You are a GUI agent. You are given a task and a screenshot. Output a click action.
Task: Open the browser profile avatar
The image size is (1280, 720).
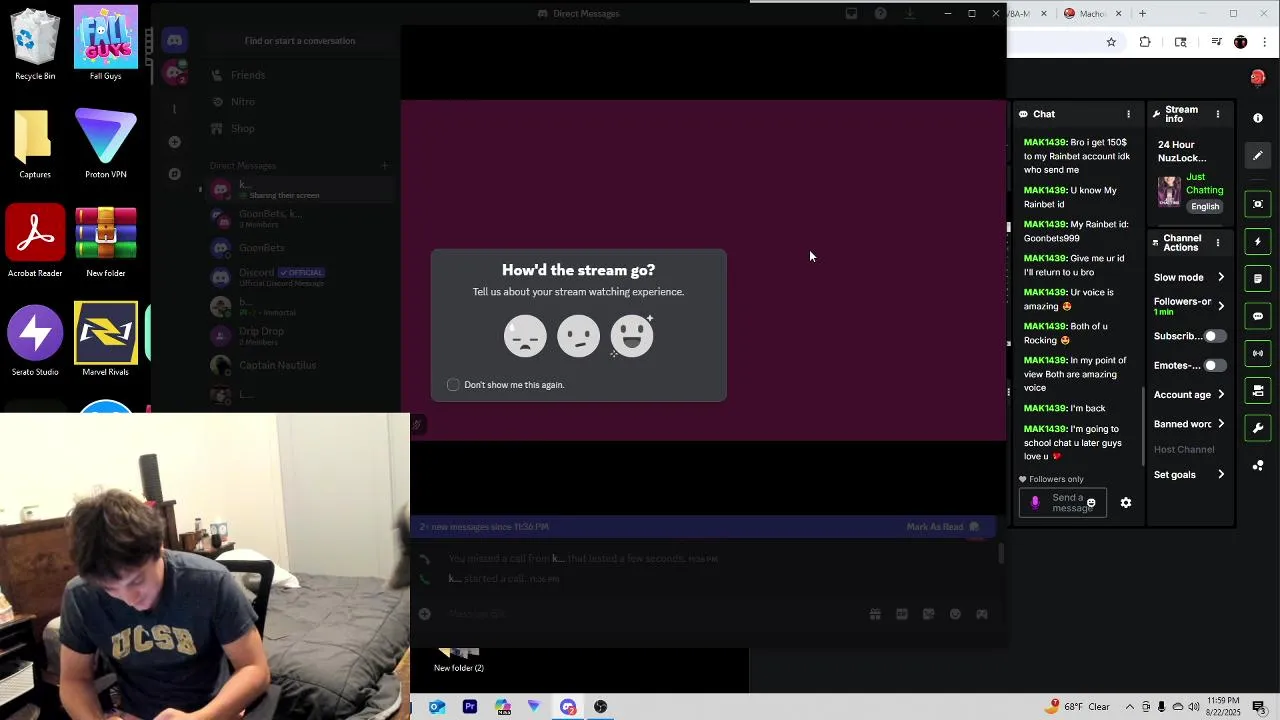coord(1241,42)
